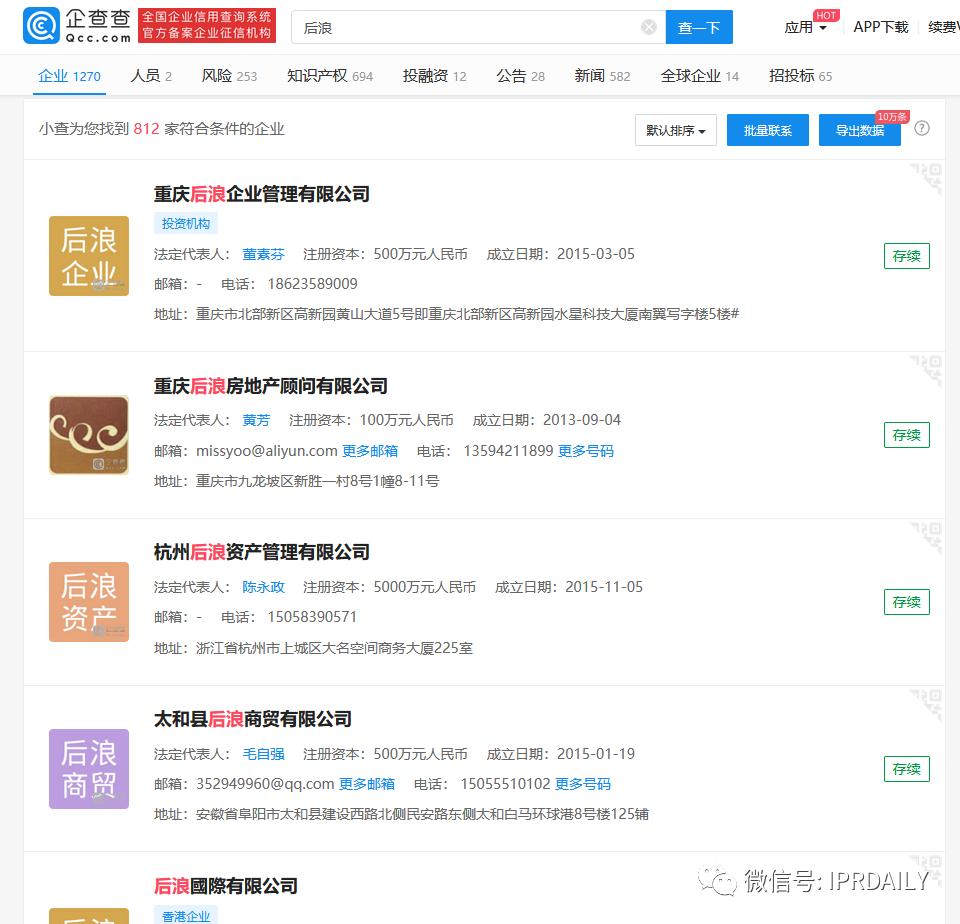Click the 后浪企业 company logo thumbnail

click(88, 256)
